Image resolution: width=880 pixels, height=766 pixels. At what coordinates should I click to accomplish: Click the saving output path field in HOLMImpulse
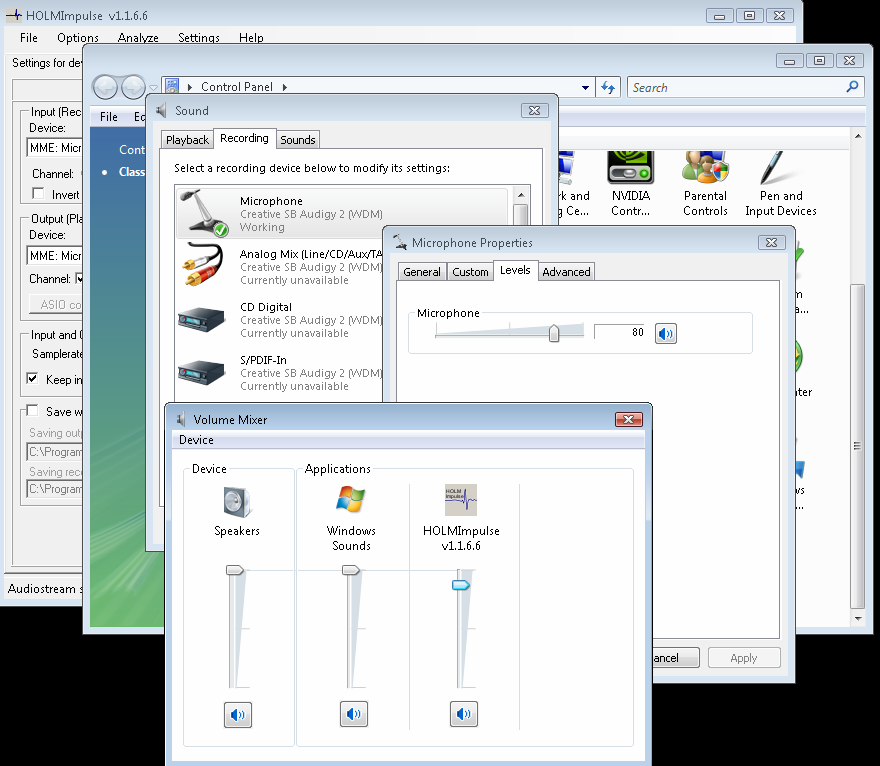pyautogui.click(x=55, y=452)
